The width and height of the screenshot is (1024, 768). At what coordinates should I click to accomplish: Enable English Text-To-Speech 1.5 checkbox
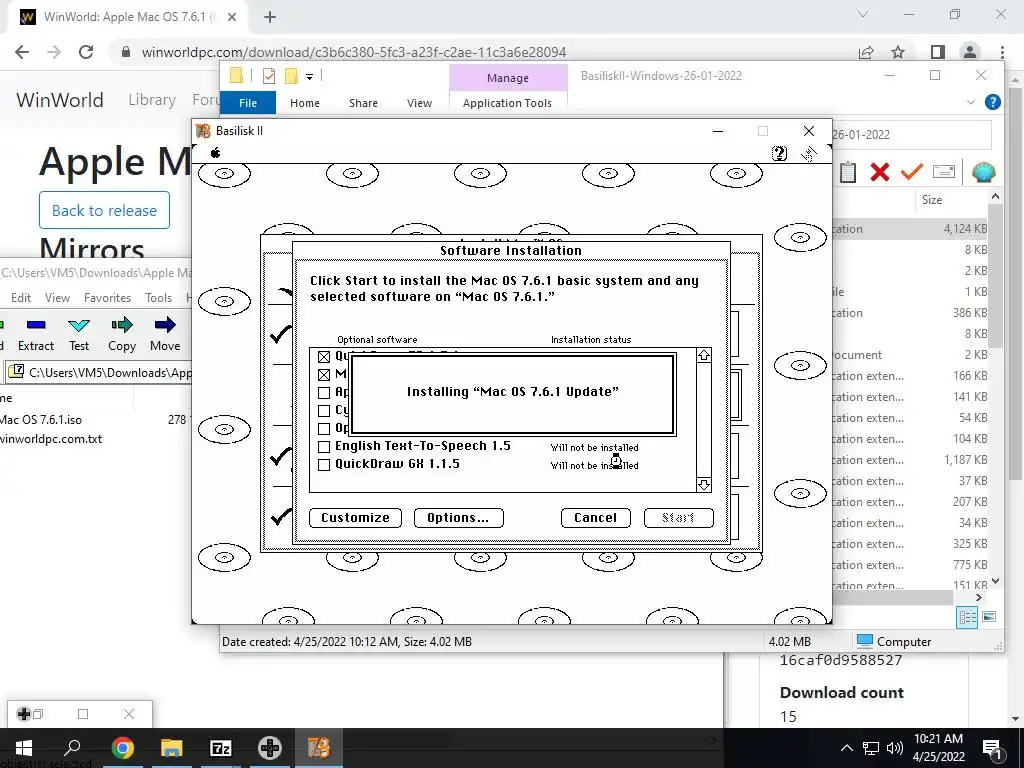(x=324, y=447)
